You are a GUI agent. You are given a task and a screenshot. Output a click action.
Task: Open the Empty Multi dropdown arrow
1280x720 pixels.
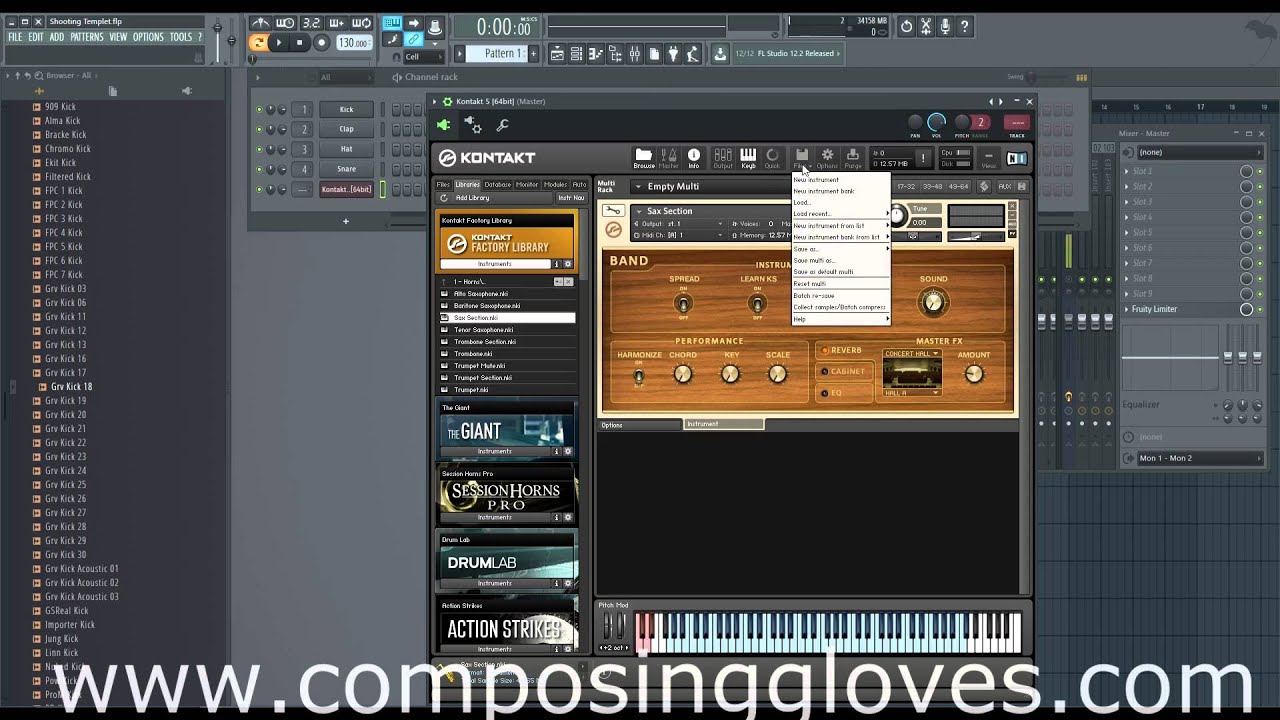click(x=638, y=187)
